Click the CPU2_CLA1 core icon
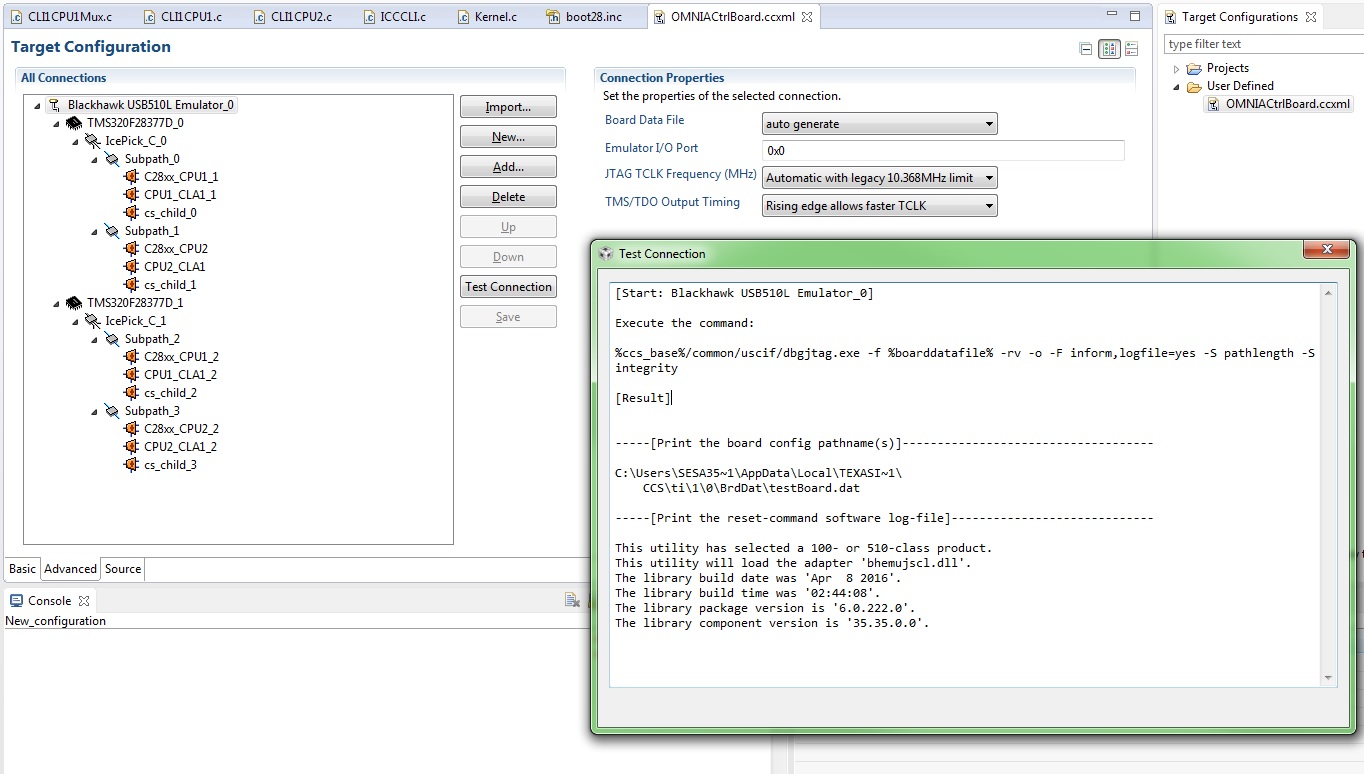This screenshot has height=774, width=1364. coord(131,267)
